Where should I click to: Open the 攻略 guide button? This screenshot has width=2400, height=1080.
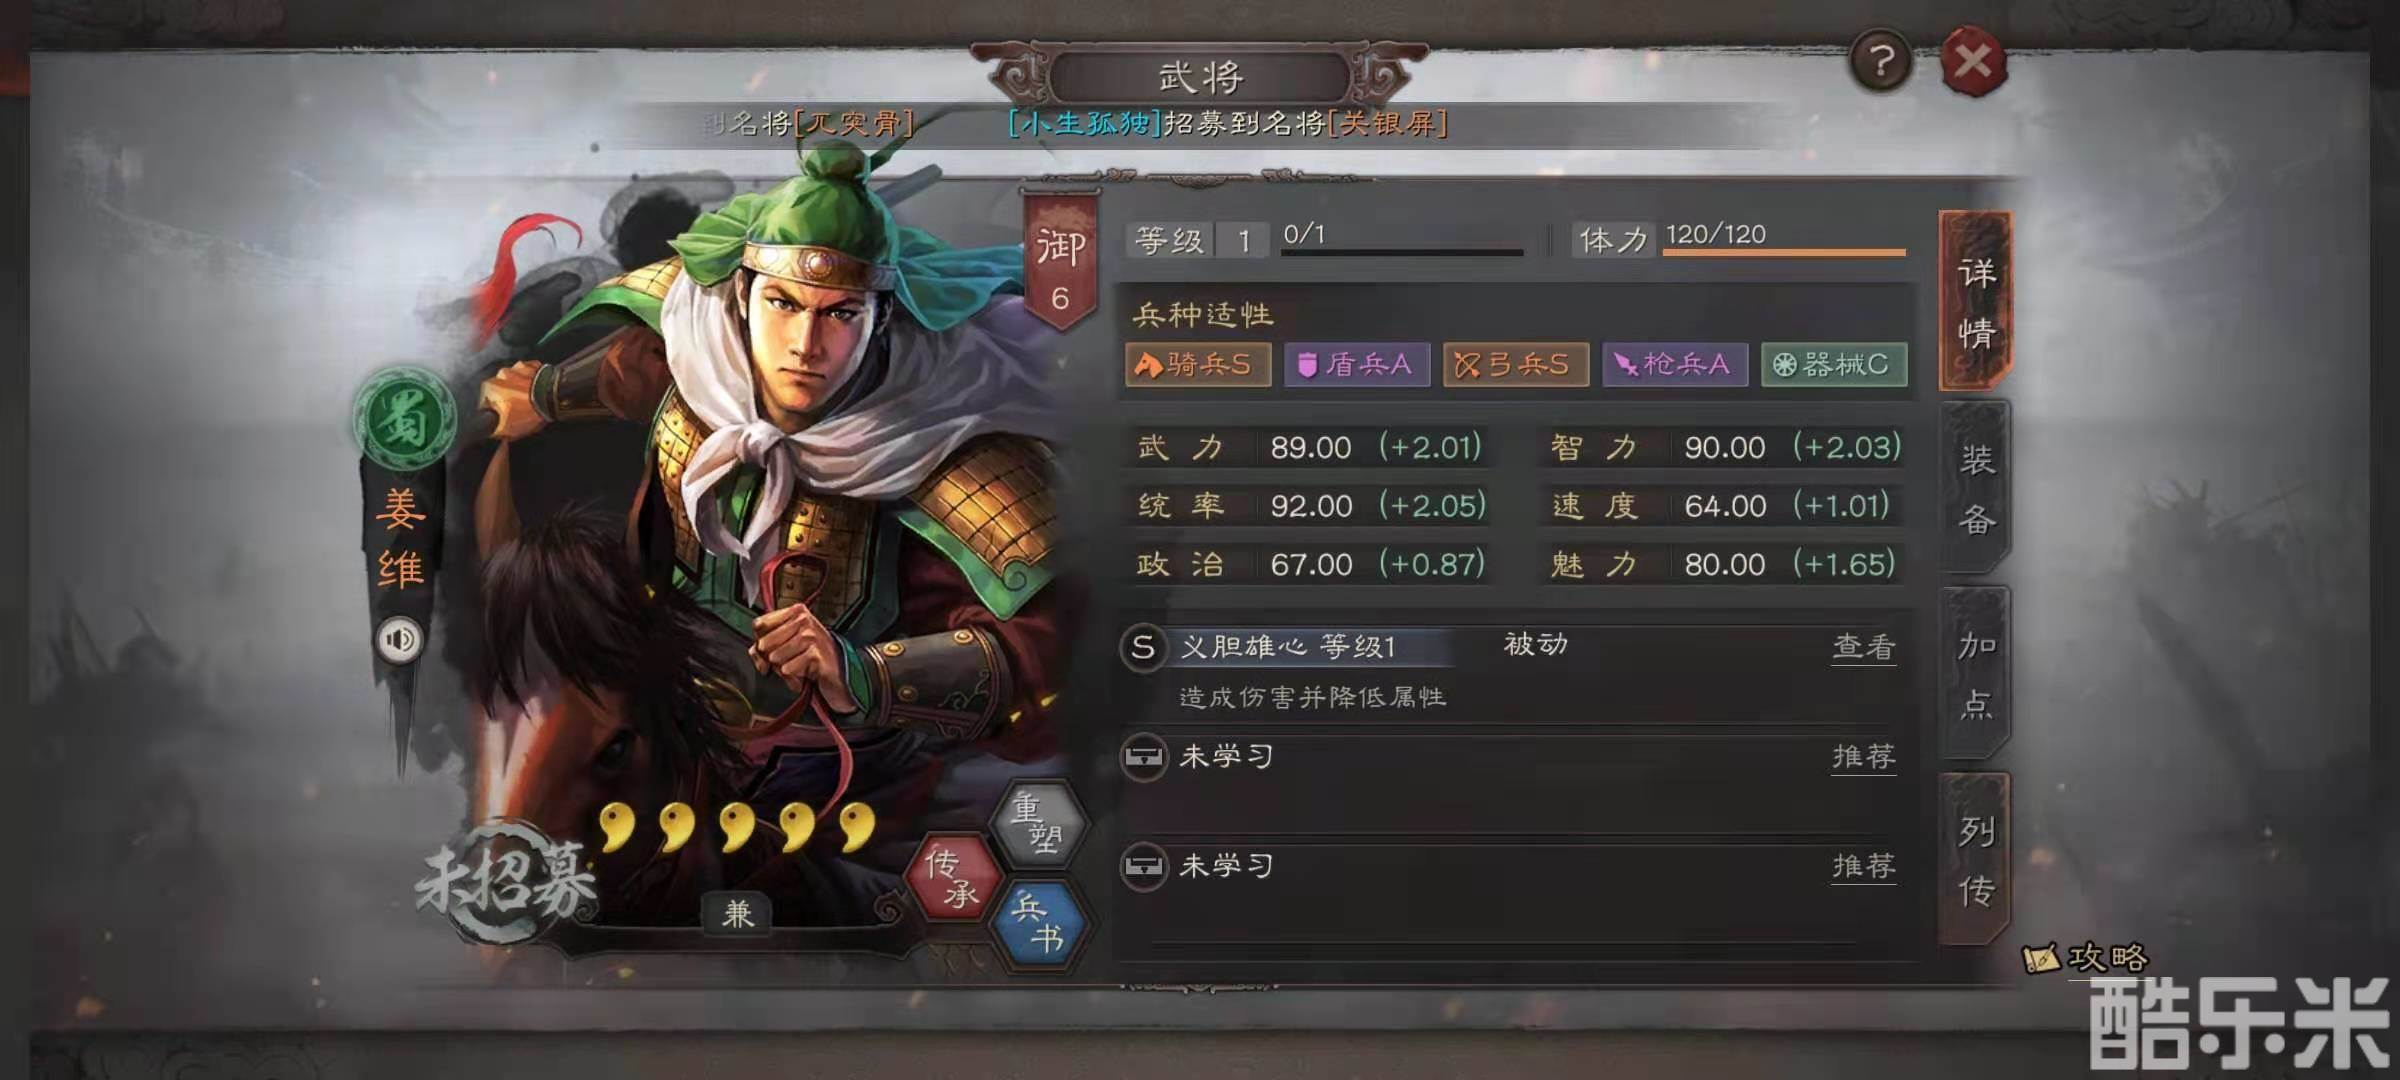(2085, 958)
